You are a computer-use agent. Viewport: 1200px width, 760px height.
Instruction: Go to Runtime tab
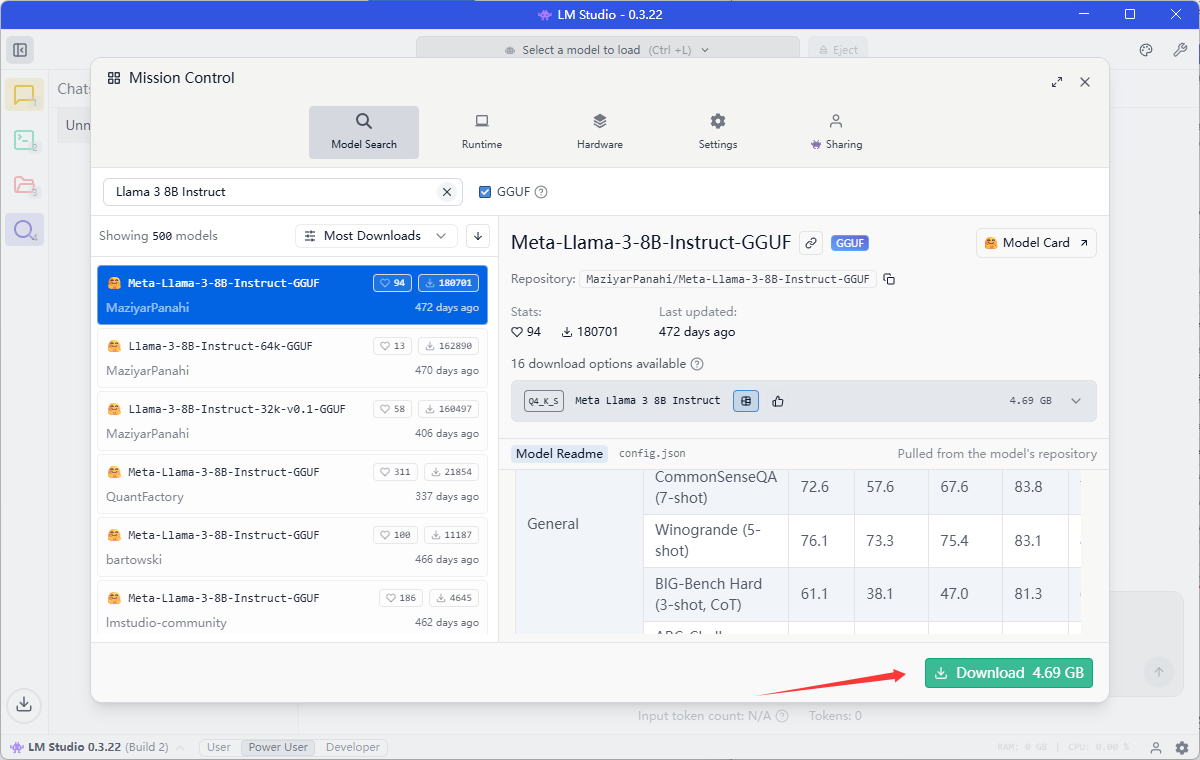point(482,132)
